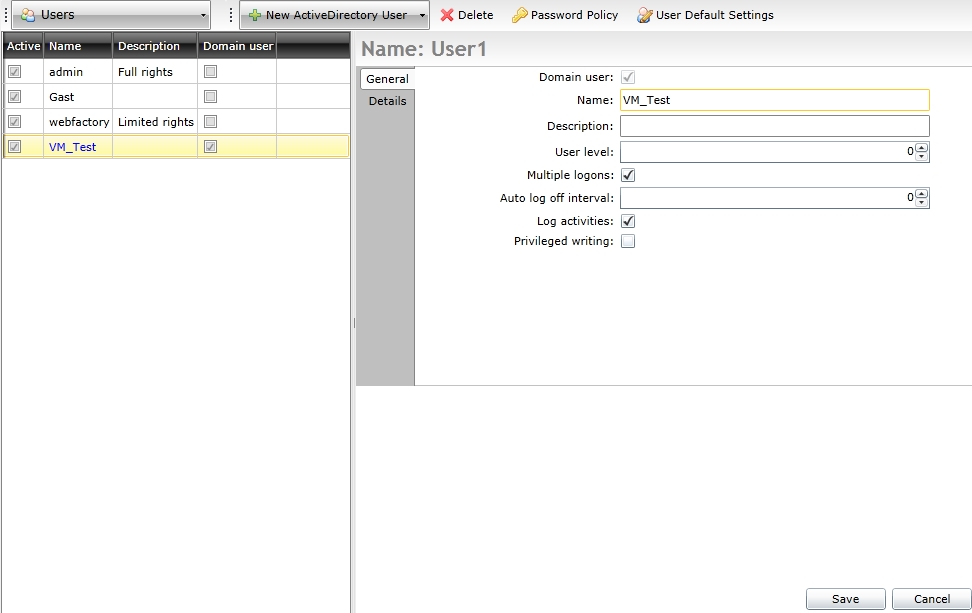Click the red X Delete icon
The width and height of the screenshot is (972, 613).
coord(447,15)
